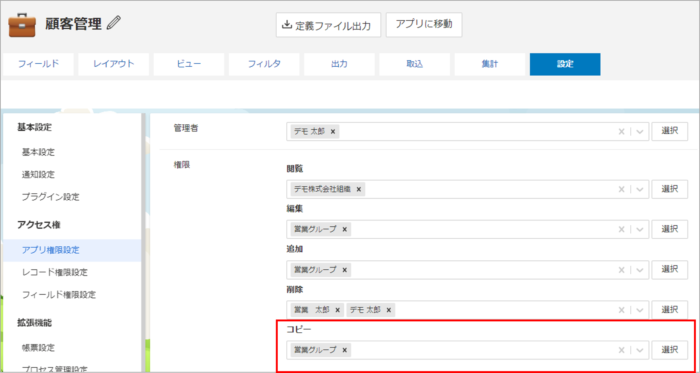700x373 pixels.
Task: Expand the 編集 dropdown arrow
Action: pos(639,229)
